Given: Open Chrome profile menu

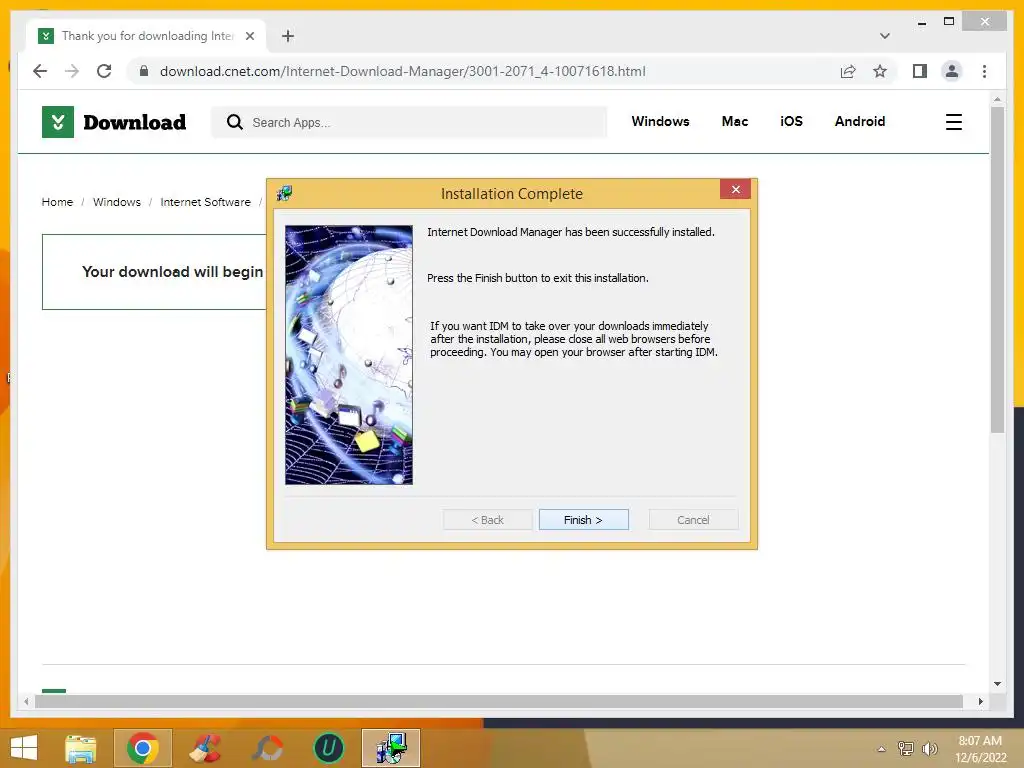Looking at the screenshot, I should (x=952, y=71).
